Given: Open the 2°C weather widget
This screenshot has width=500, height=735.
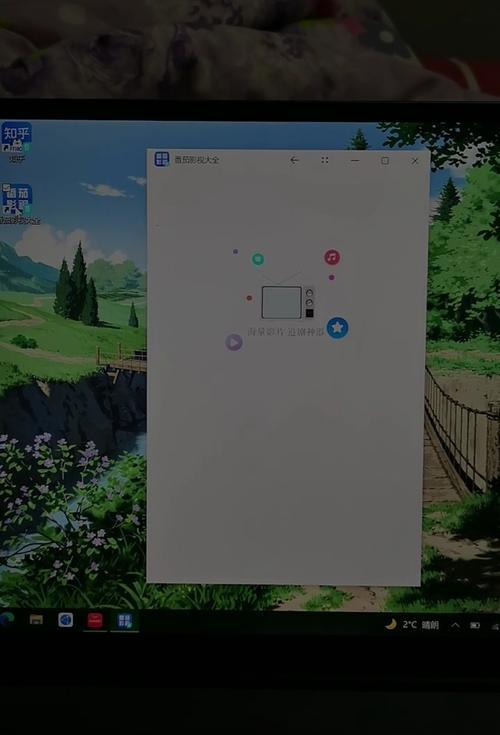Looking at the screenshot, I should (412, 624).
